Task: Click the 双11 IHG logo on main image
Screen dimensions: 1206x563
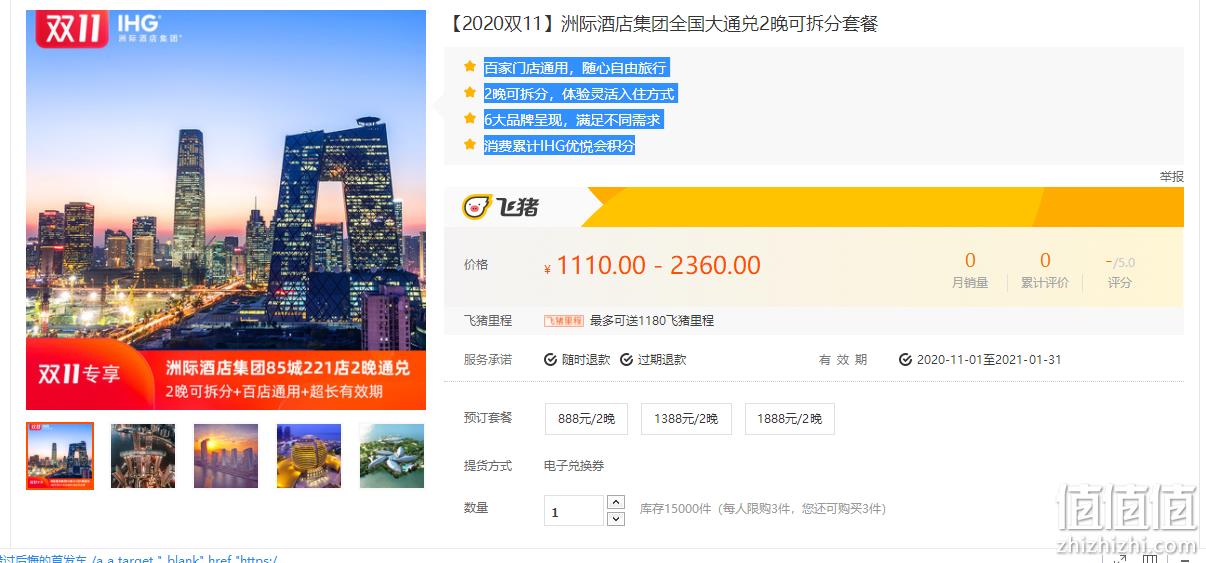Action: pyautogui.click(x=107, y=28)
